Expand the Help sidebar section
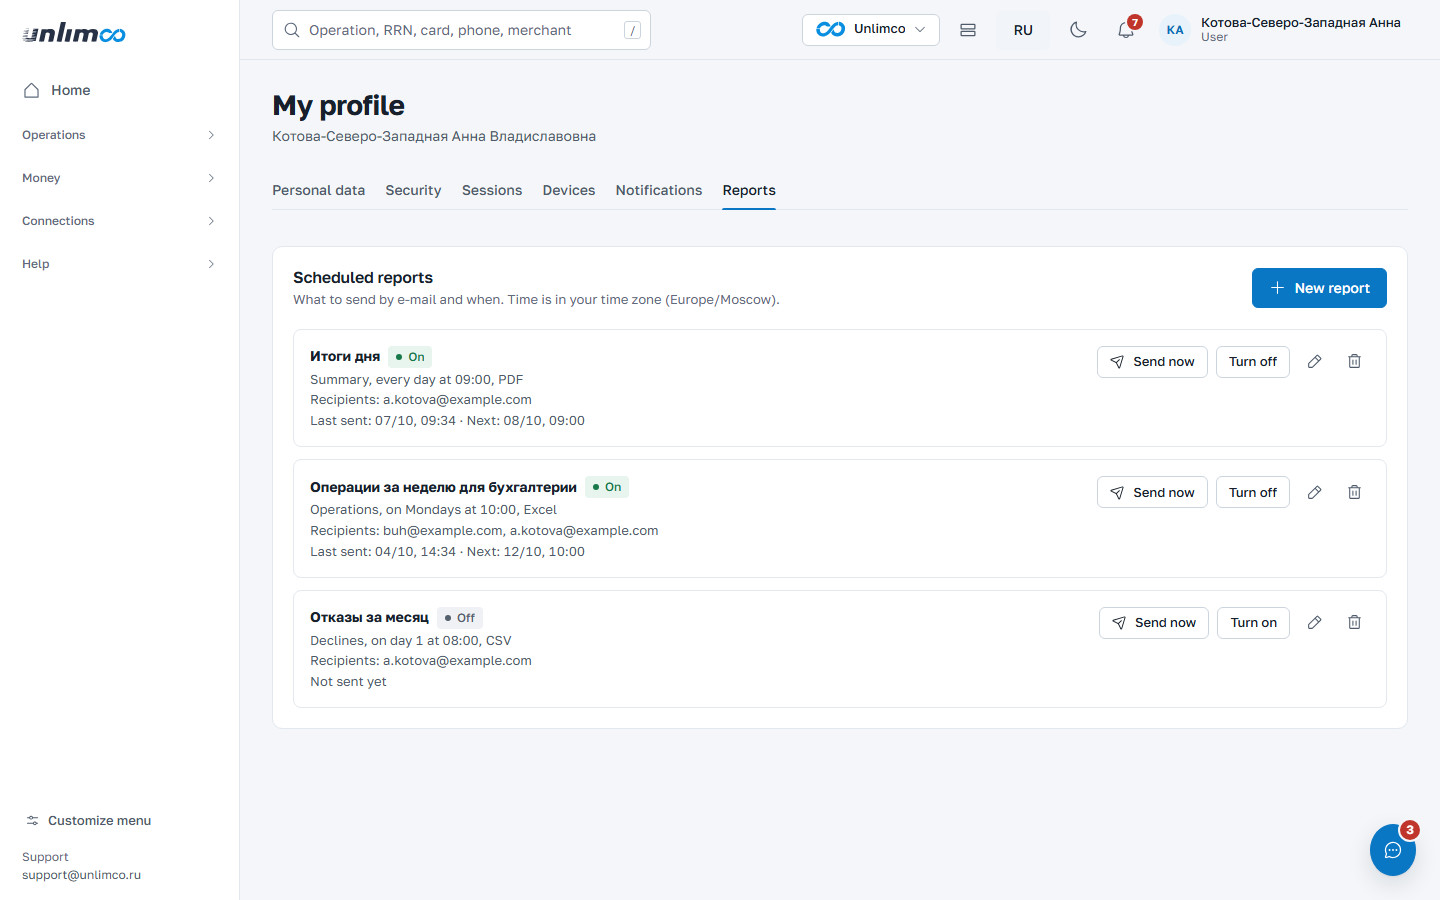Viewport: 1440px width, 900px height. point(119,264)
